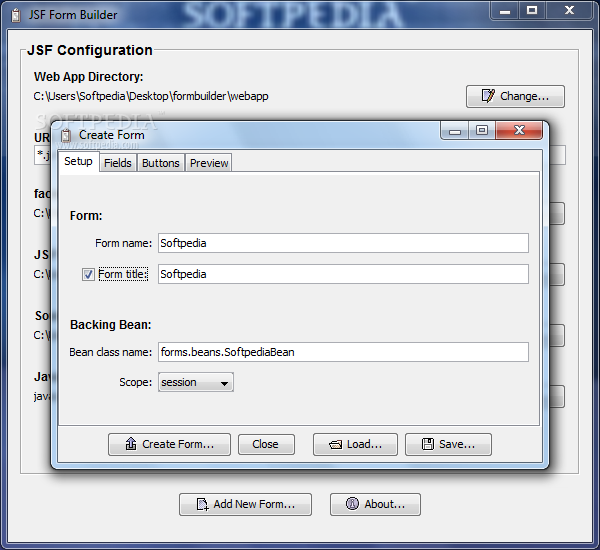
Task: Close the JSF Form Builder window
Action: tap(569, 11)
